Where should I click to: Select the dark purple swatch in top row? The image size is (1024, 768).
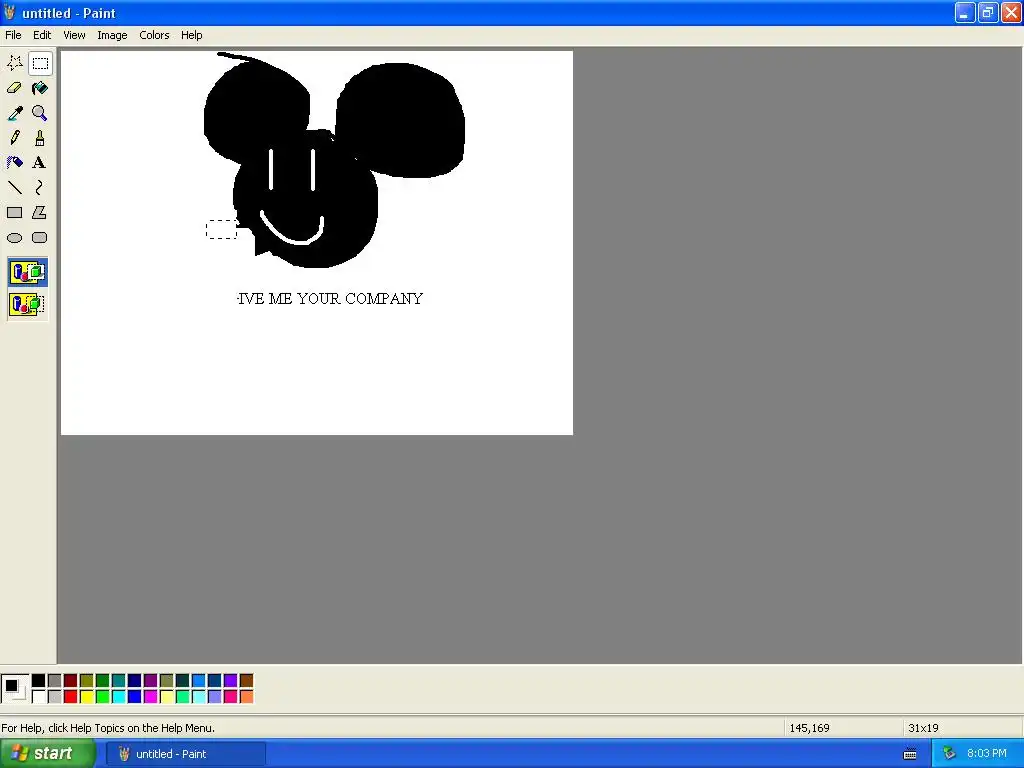click(x=151, y=681)
